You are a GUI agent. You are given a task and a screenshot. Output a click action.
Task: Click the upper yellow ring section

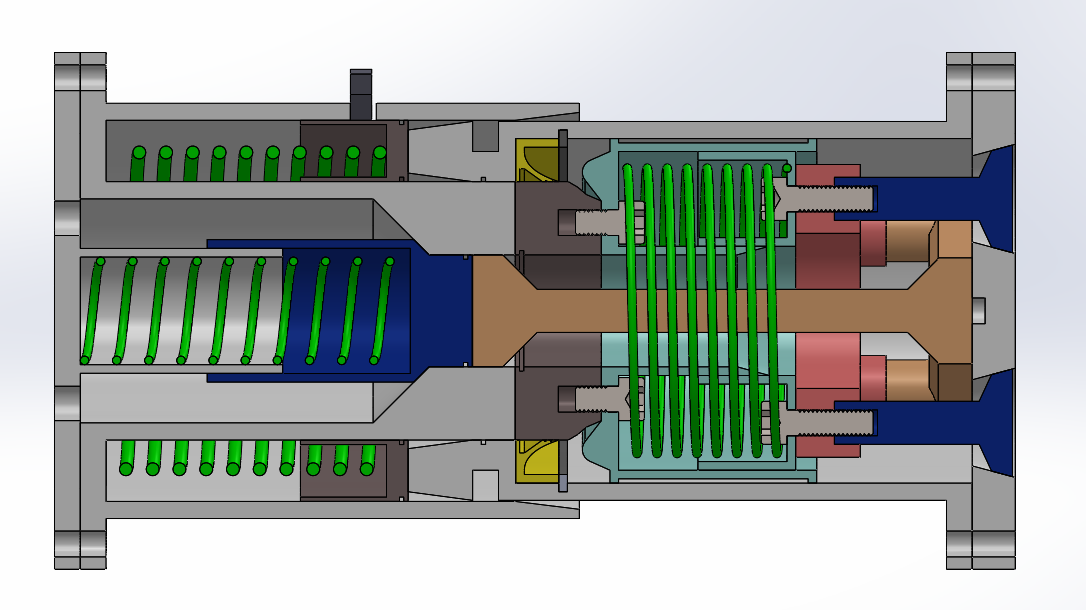coord(537,160)
